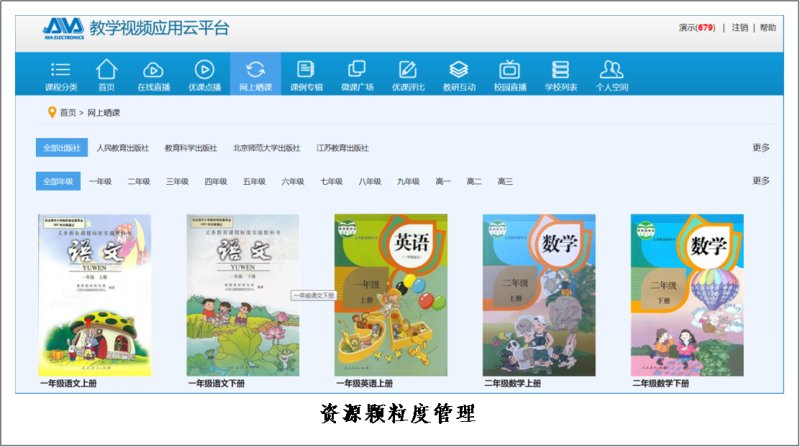
Task: Select 全部年级 filter
Action: (x=58, y=181)
